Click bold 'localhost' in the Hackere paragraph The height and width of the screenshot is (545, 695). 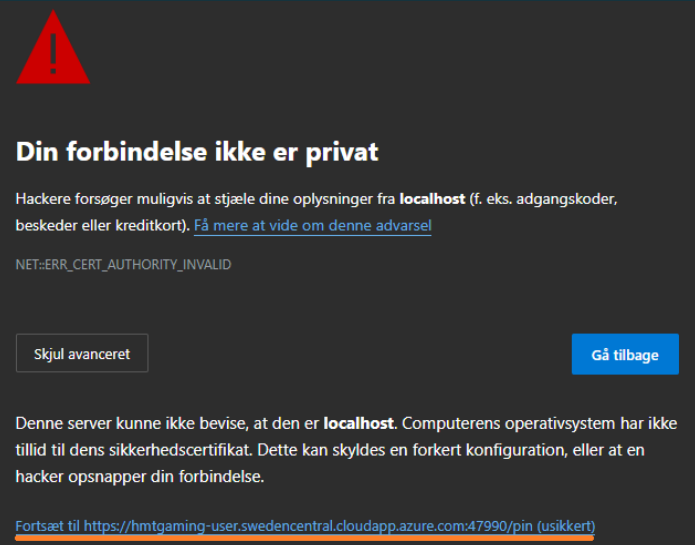tap(432, 199)
